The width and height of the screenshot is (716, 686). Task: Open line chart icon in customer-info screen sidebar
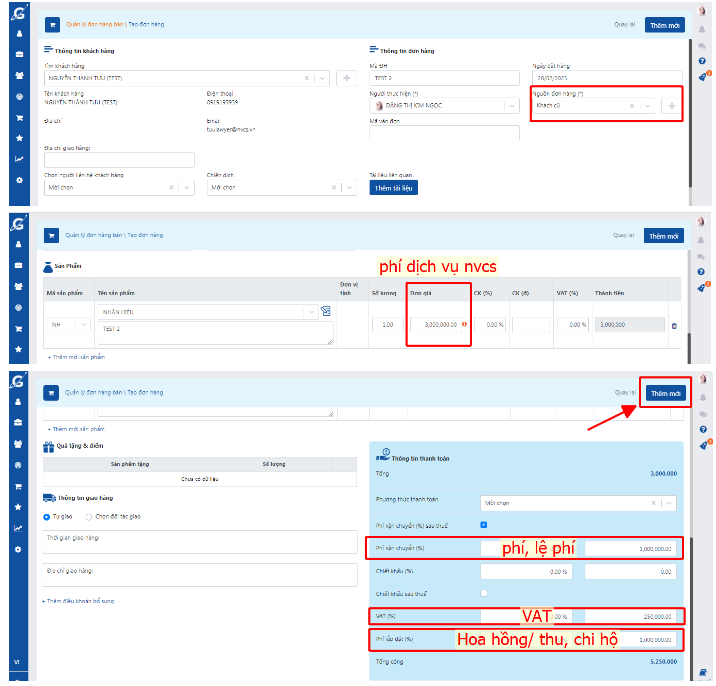tap(19, 159)
